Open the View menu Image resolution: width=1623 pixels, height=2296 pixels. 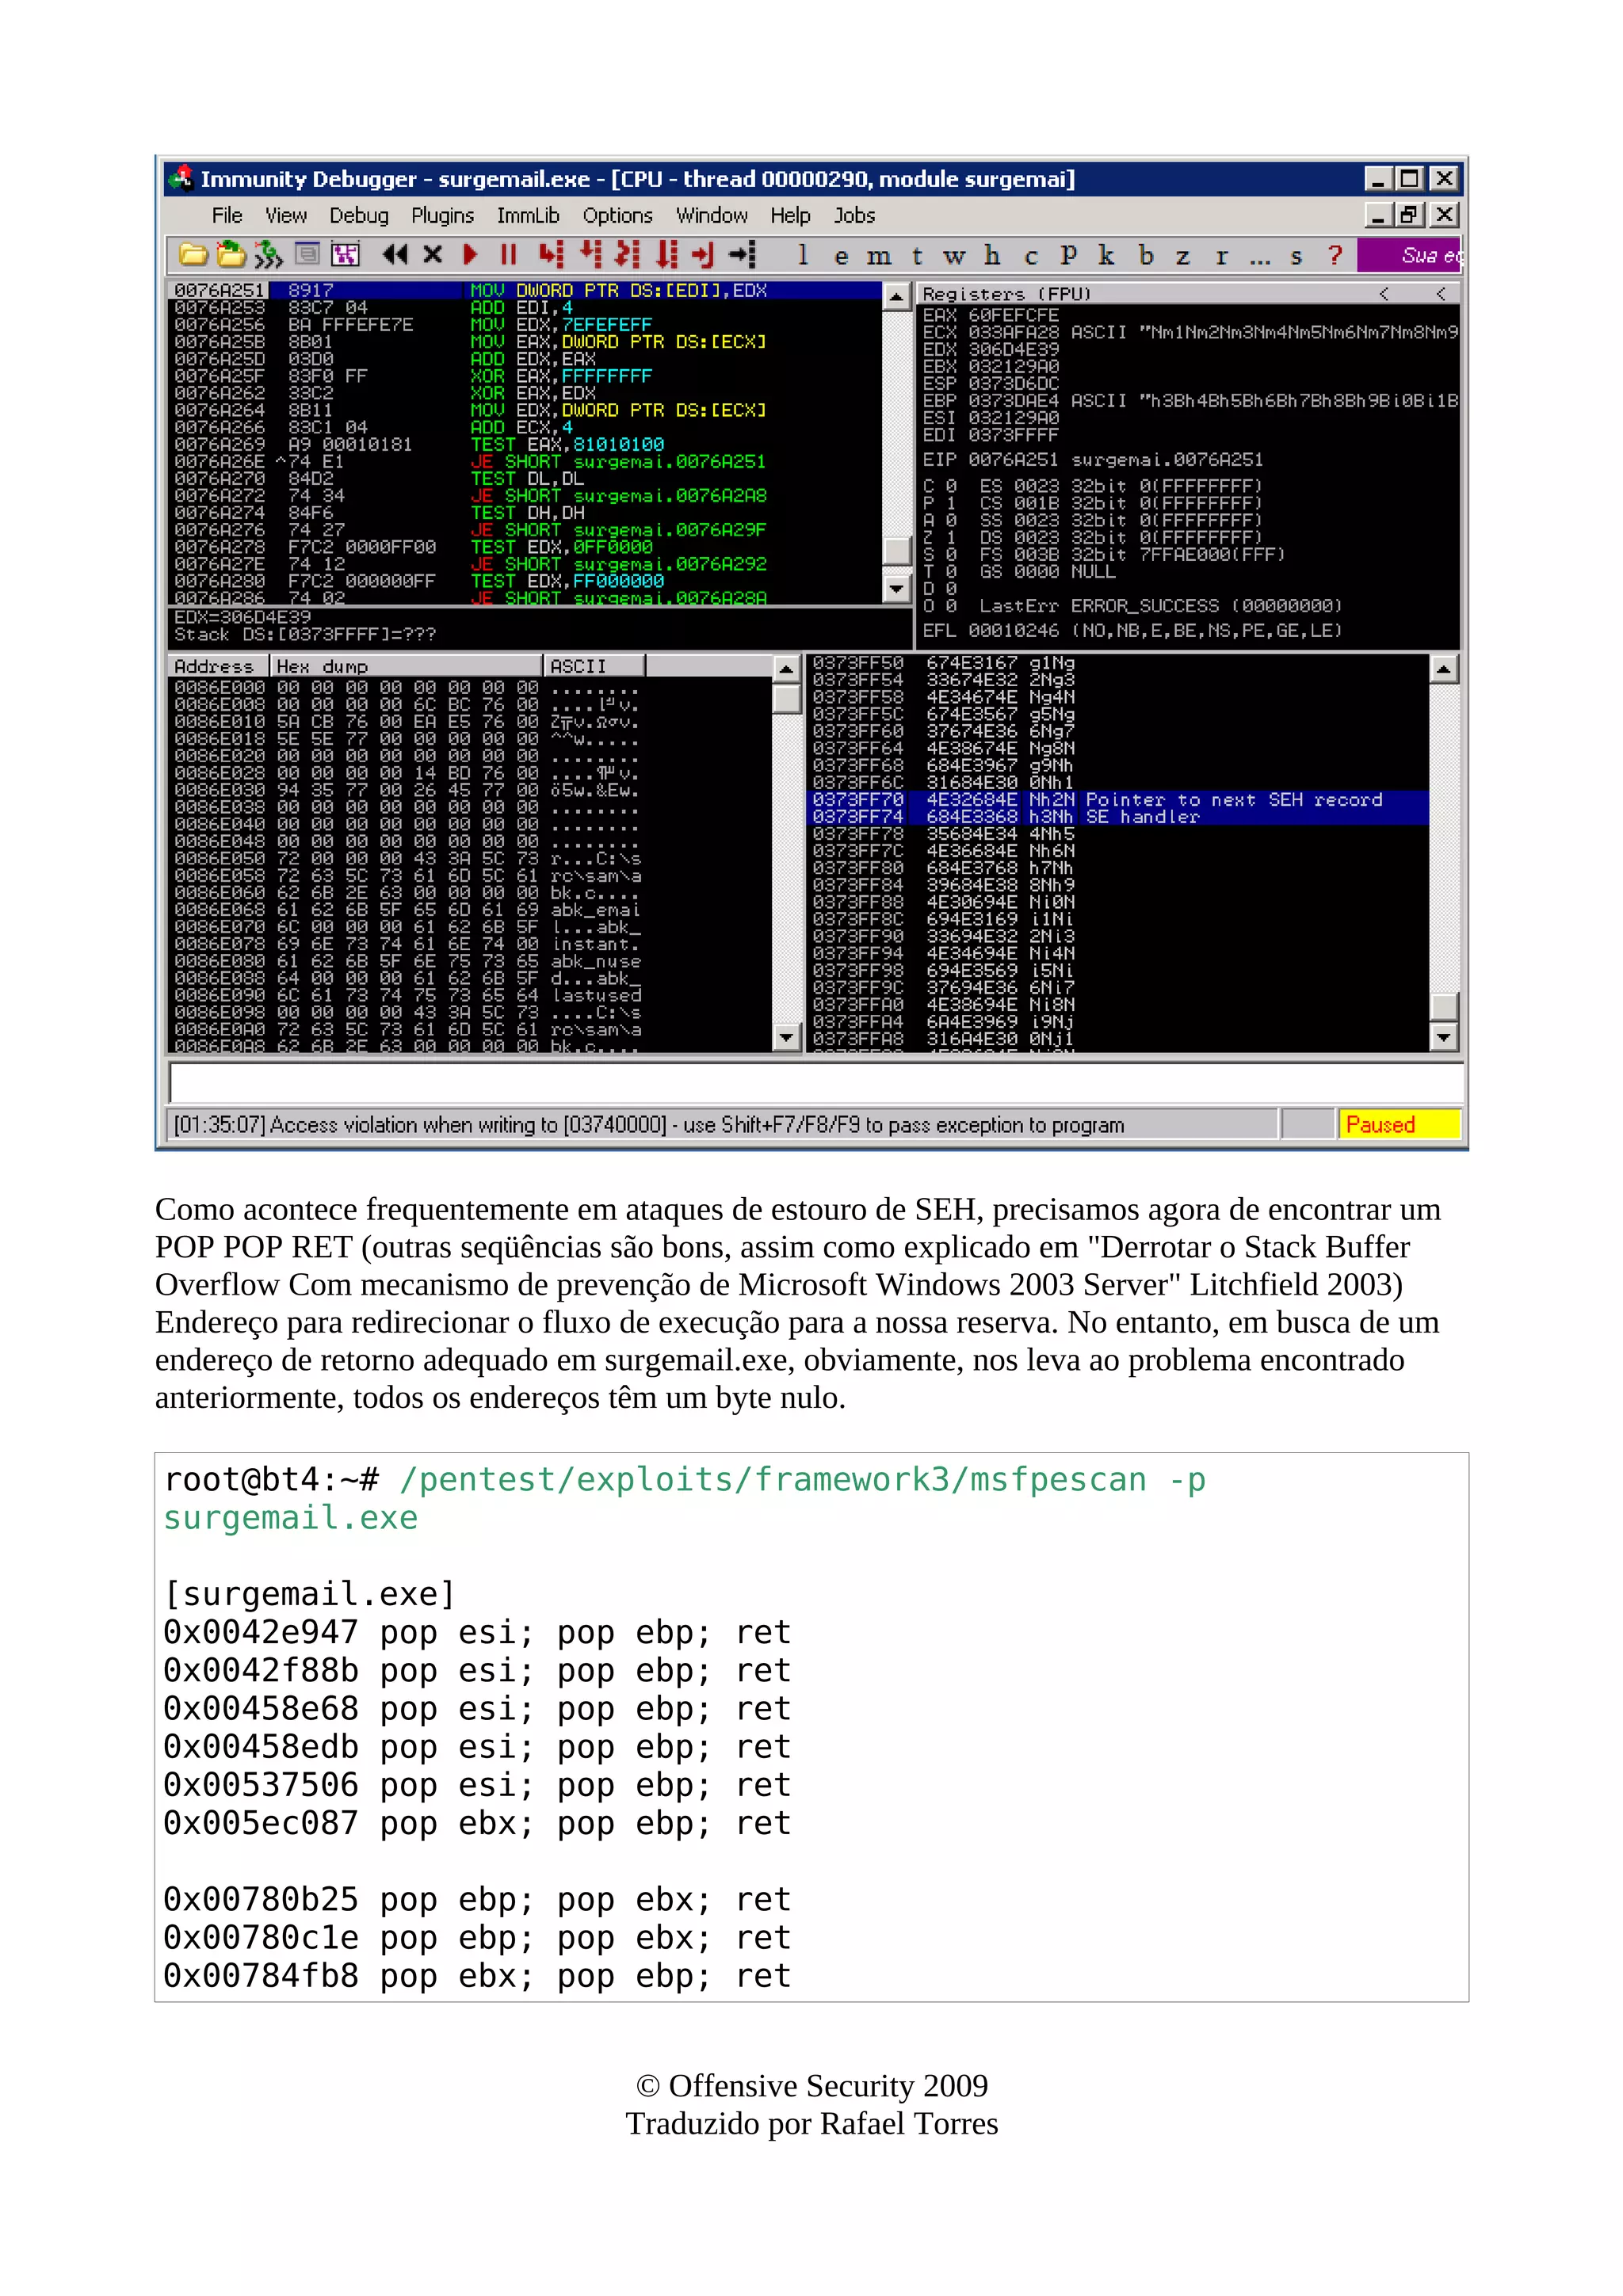click(x=286, y=215)
